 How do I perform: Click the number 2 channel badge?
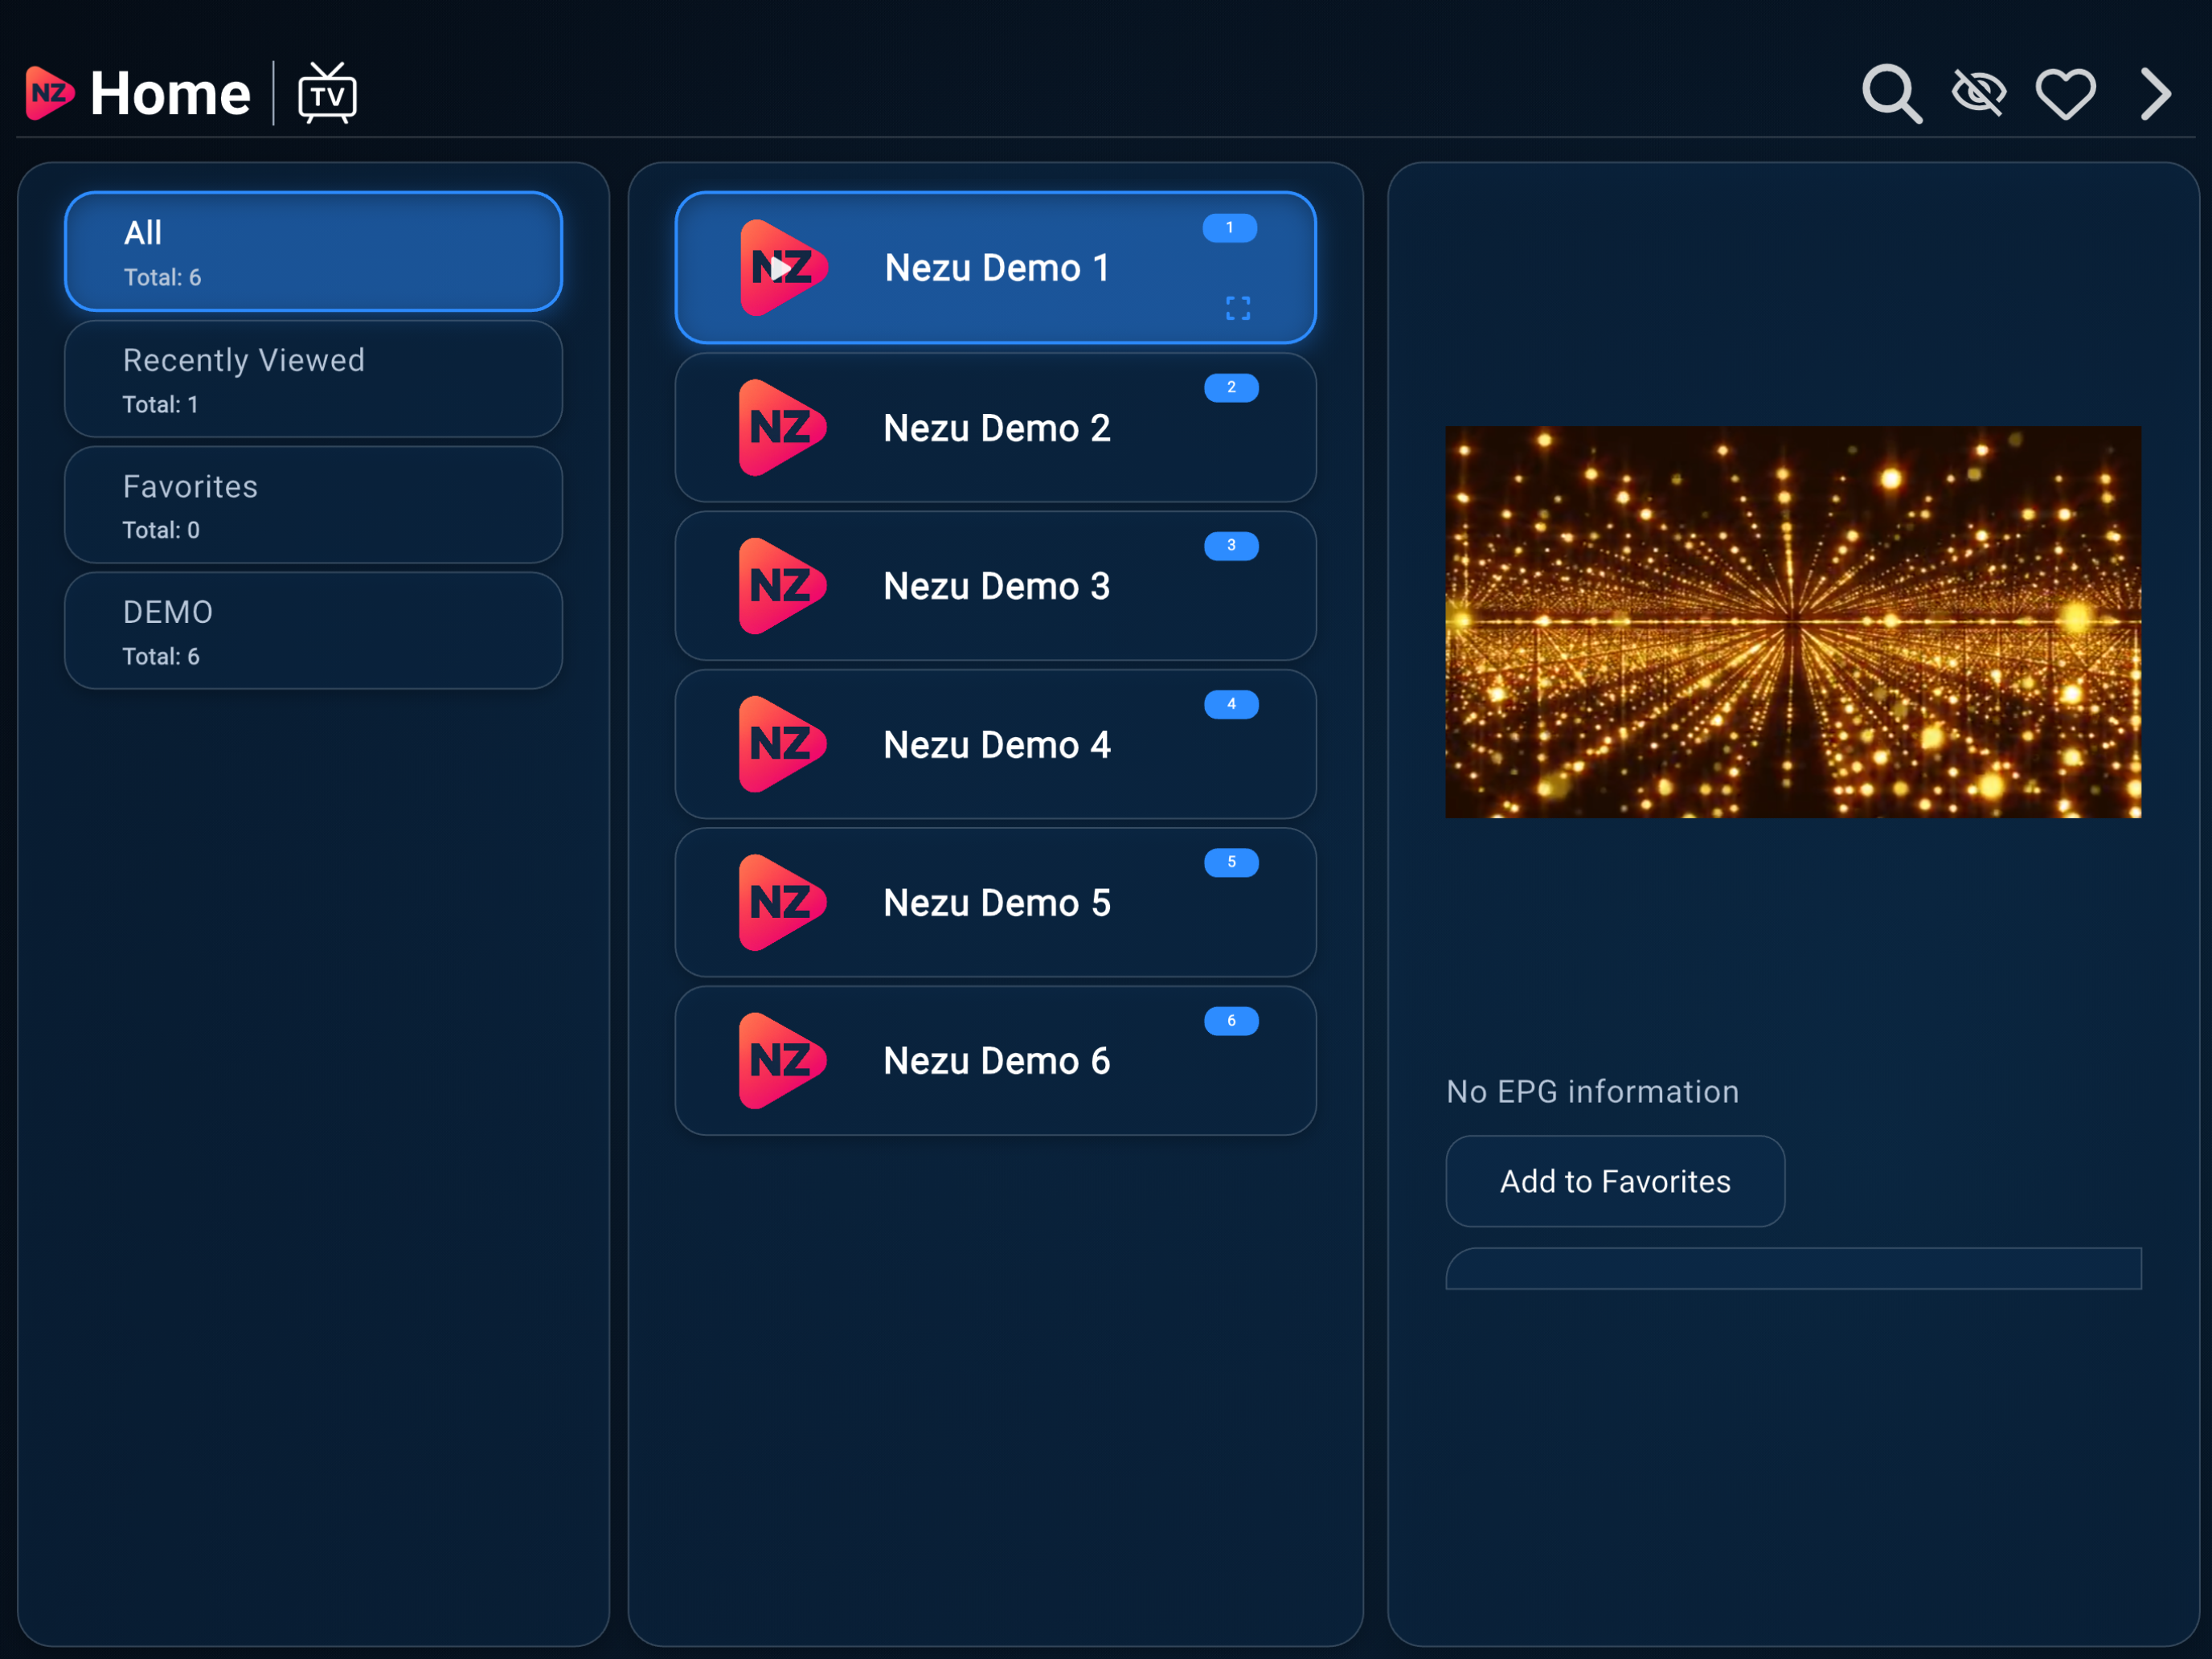coord(1231,387)
